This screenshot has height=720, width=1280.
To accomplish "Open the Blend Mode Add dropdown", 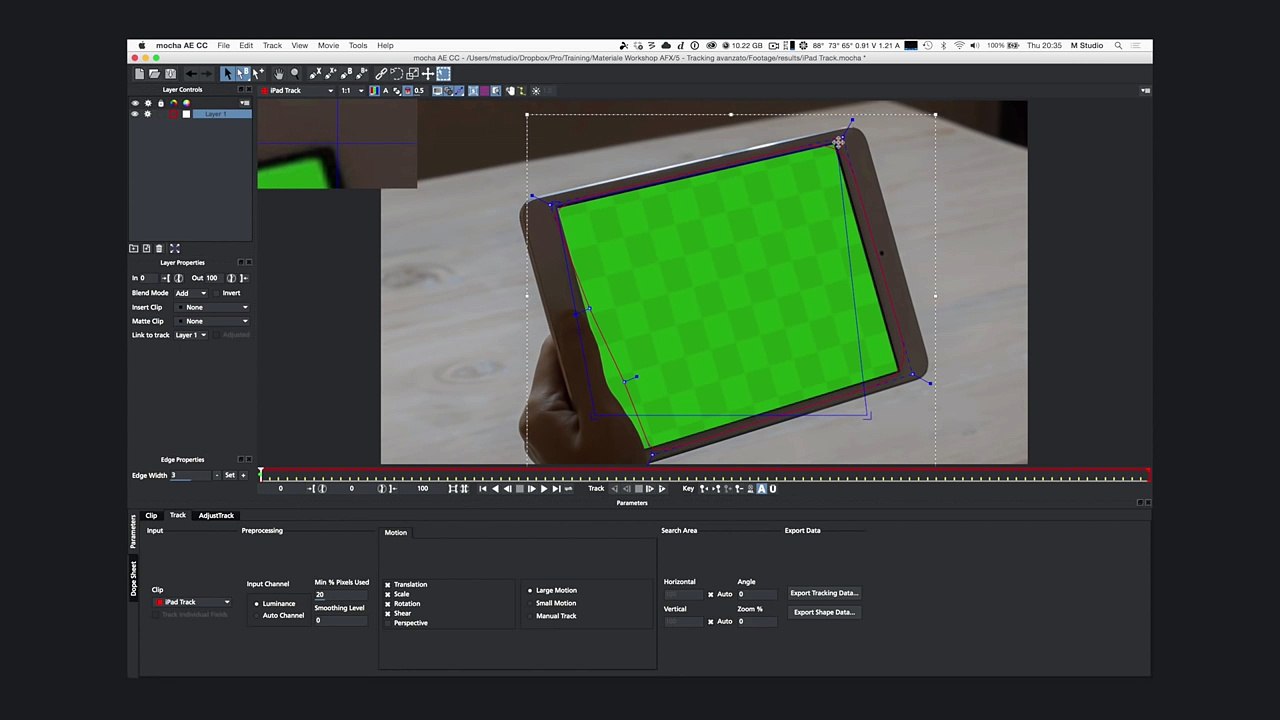I will click(192, 293).
